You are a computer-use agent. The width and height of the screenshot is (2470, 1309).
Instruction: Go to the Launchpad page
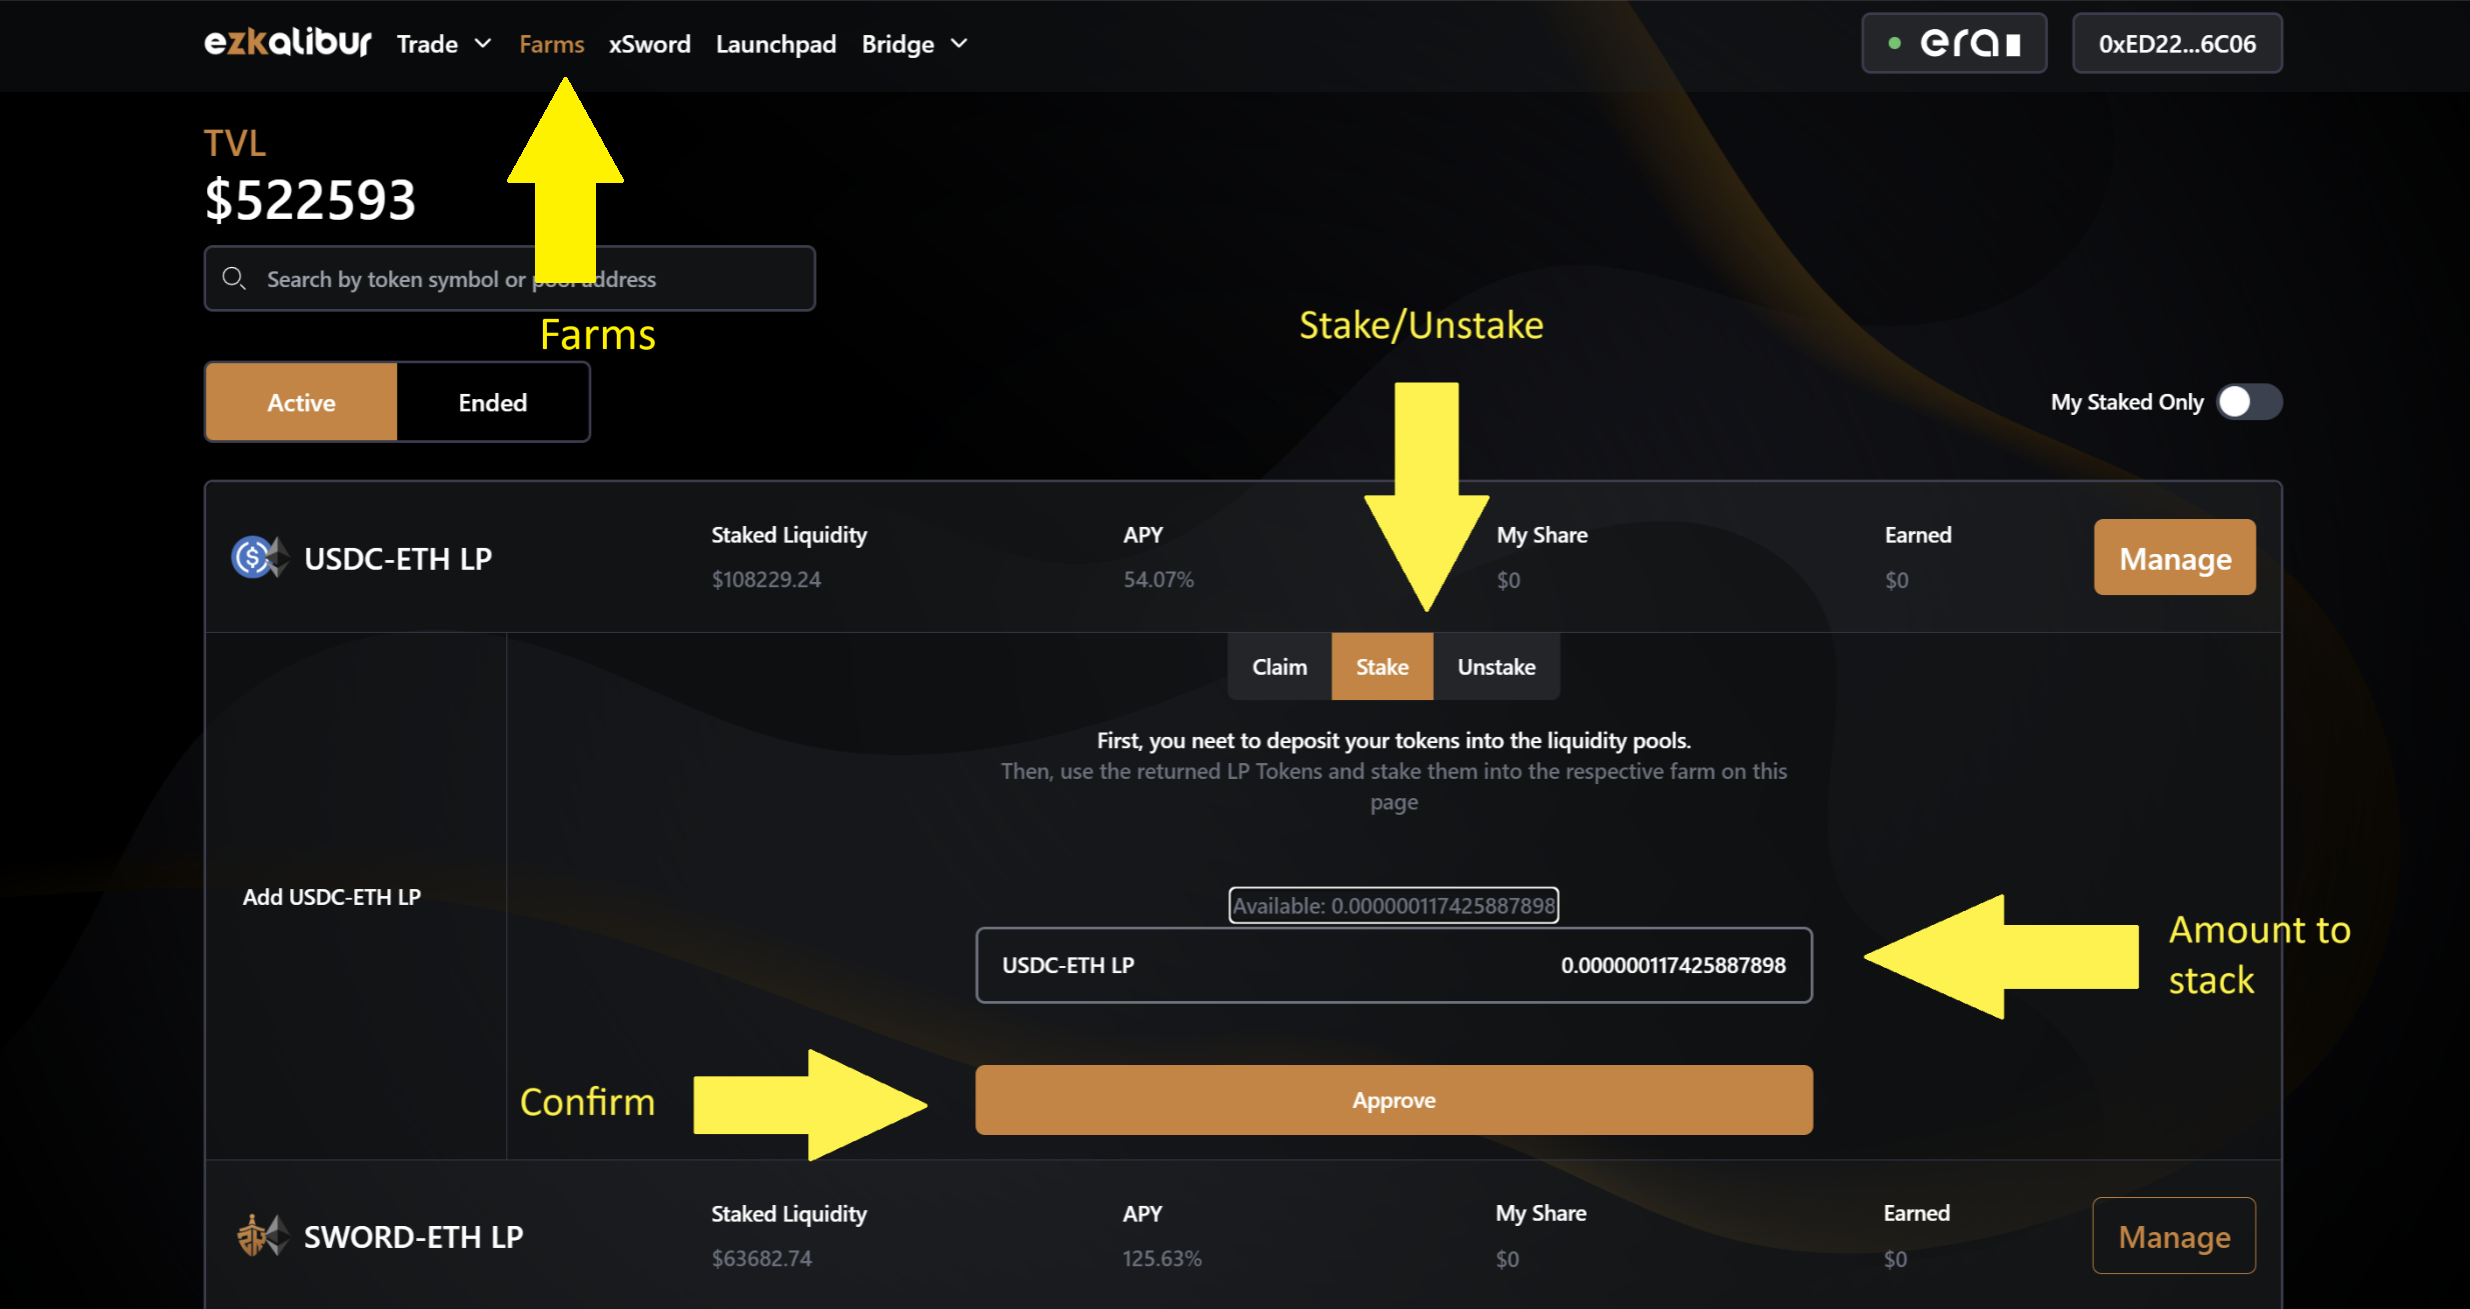(775, 44)
